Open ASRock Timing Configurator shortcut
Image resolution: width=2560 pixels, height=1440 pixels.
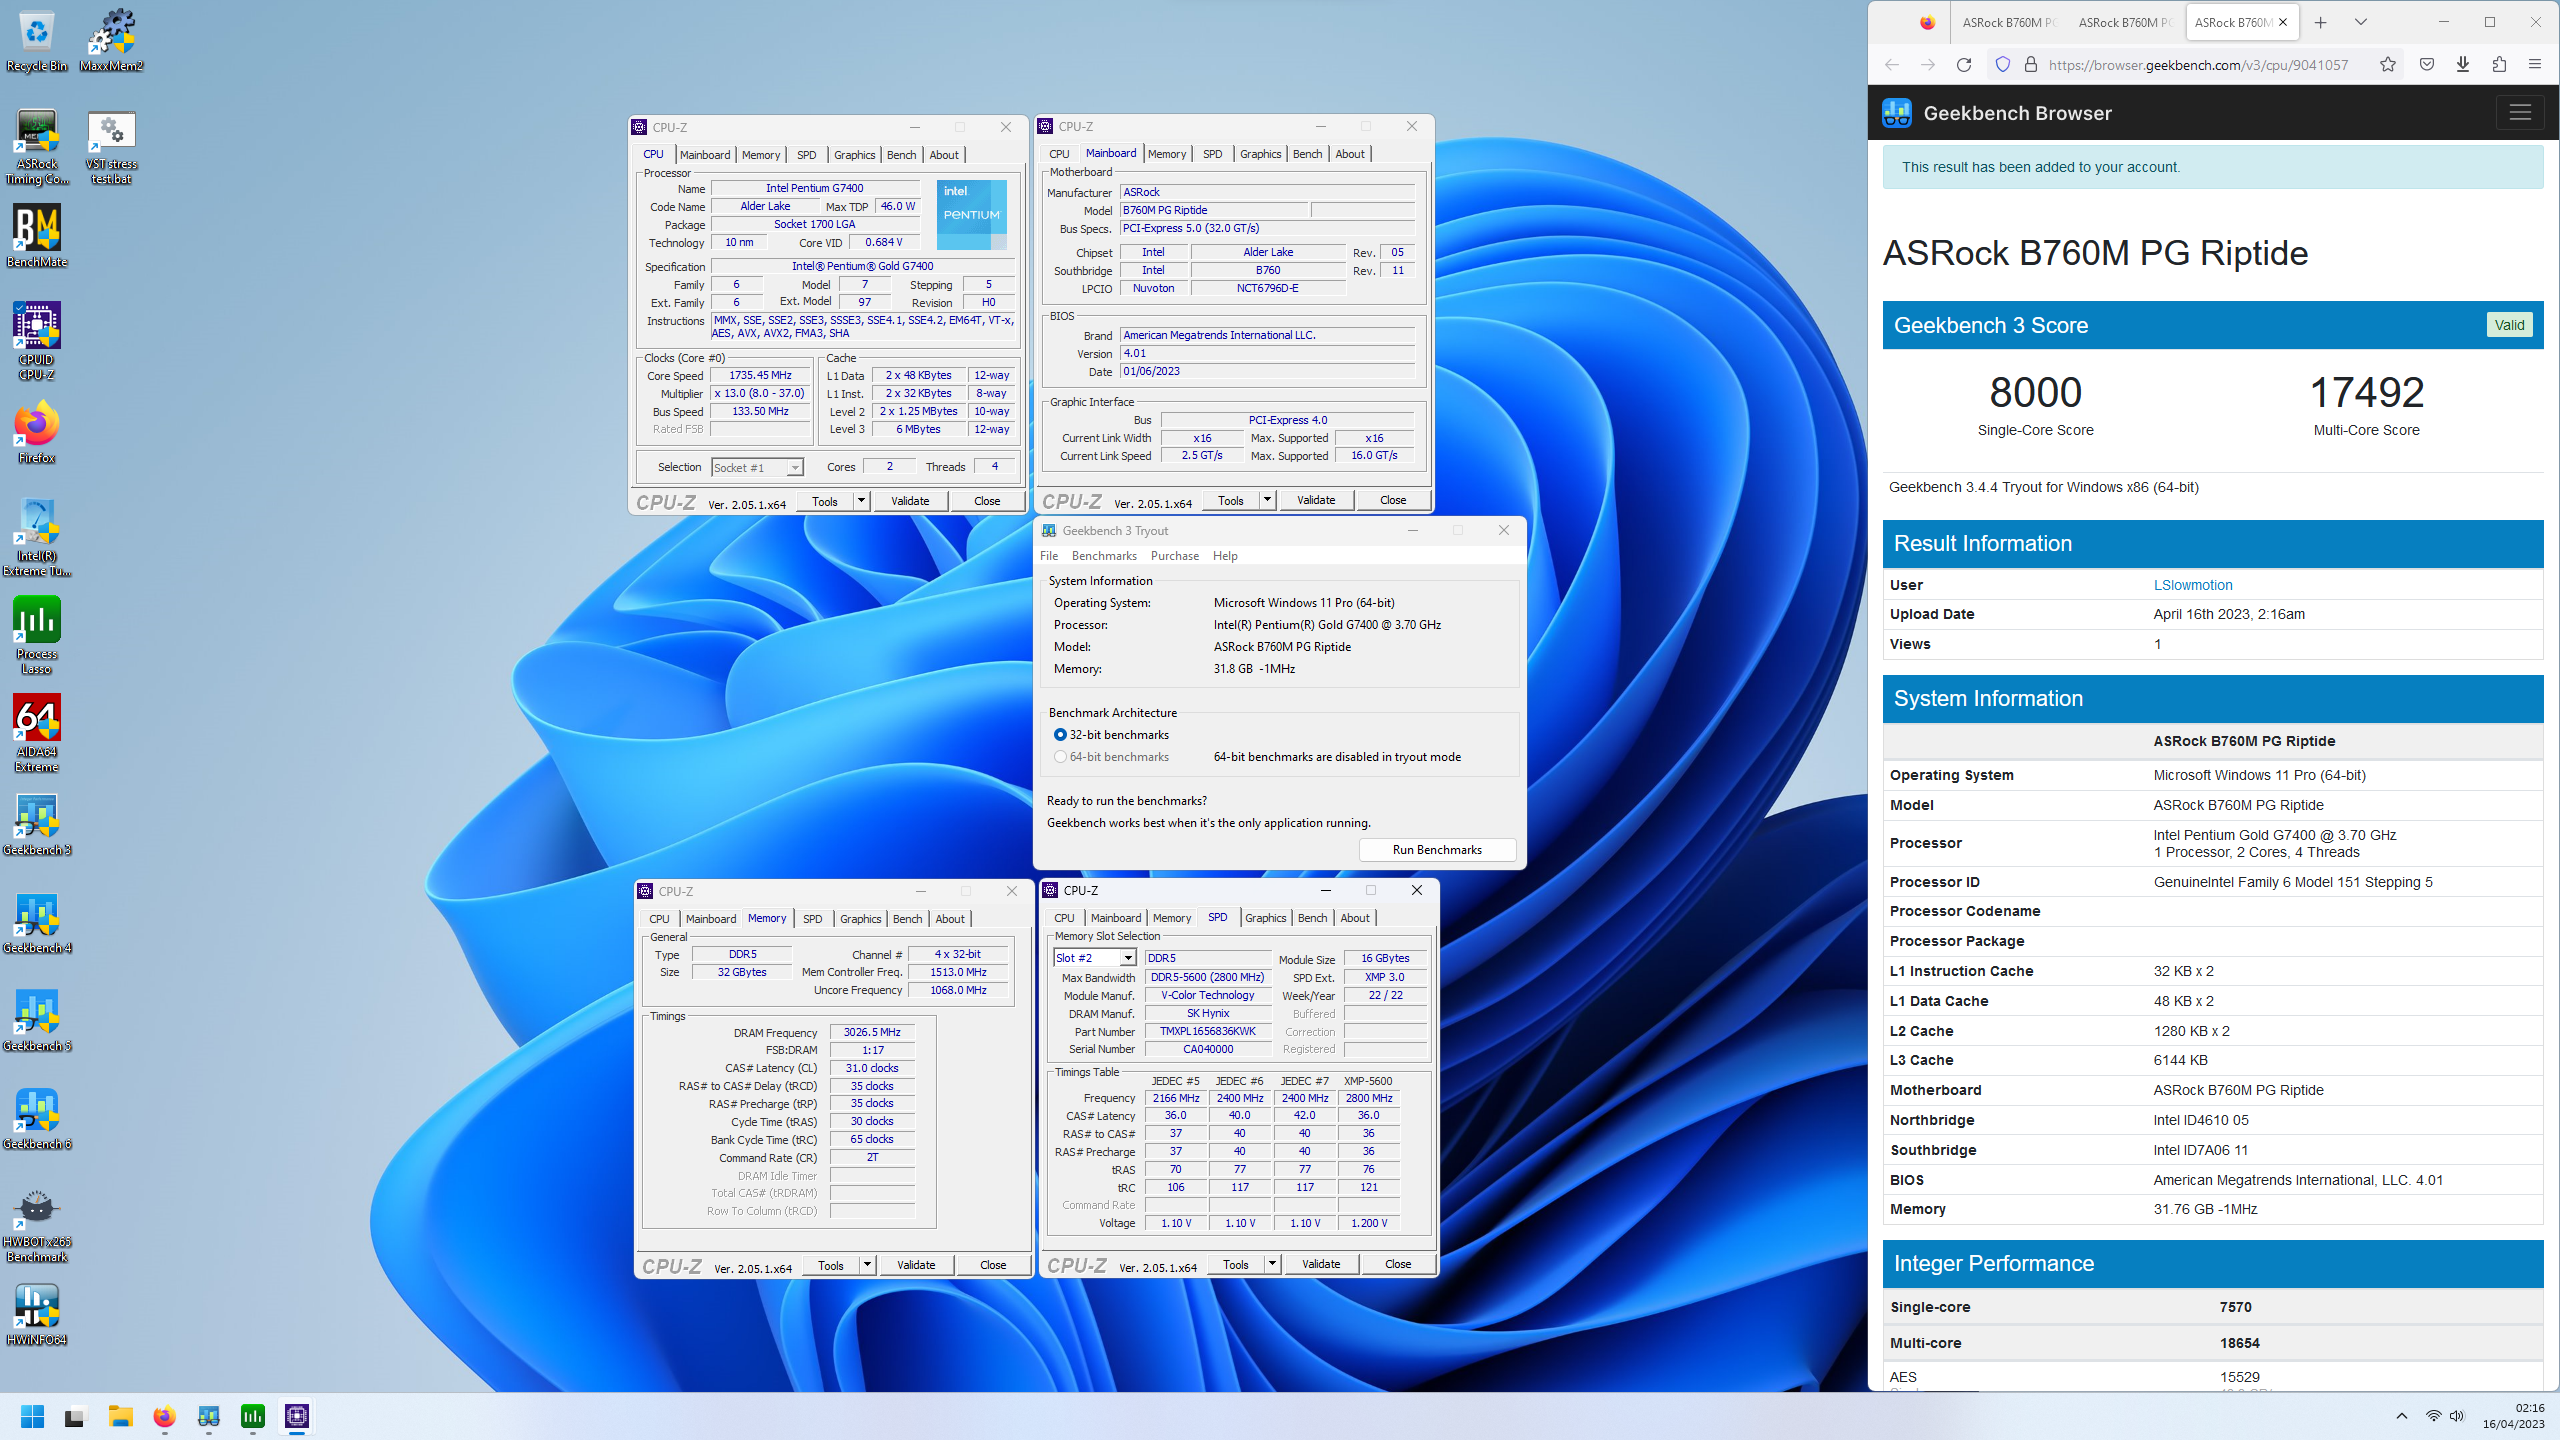tap(37, 146)
